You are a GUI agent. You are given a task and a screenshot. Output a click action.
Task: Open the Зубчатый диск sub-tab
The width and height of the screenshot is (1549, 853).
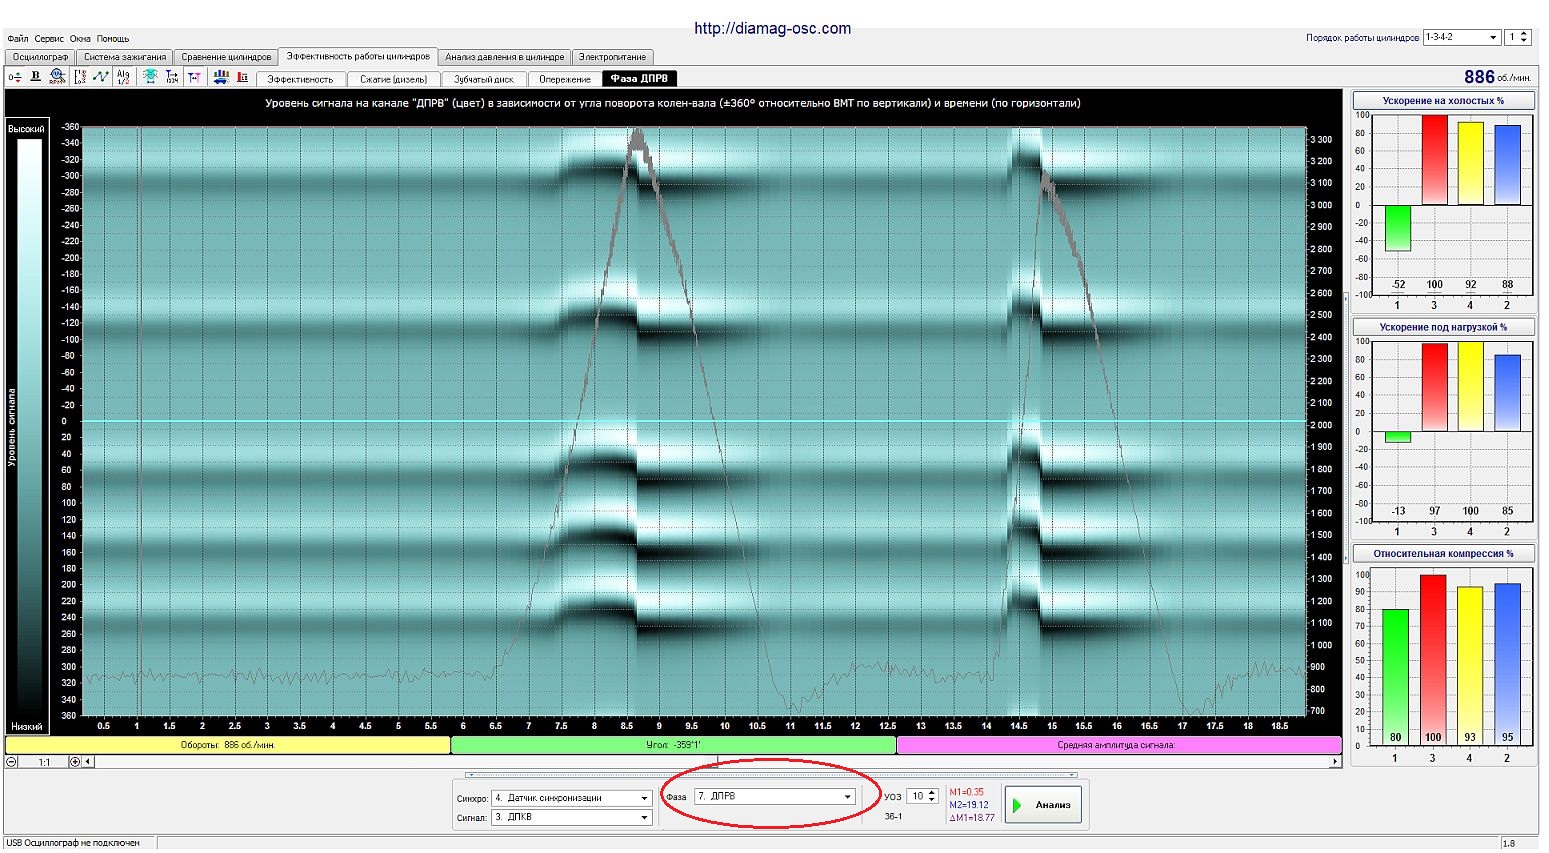[x=484, y=79]
